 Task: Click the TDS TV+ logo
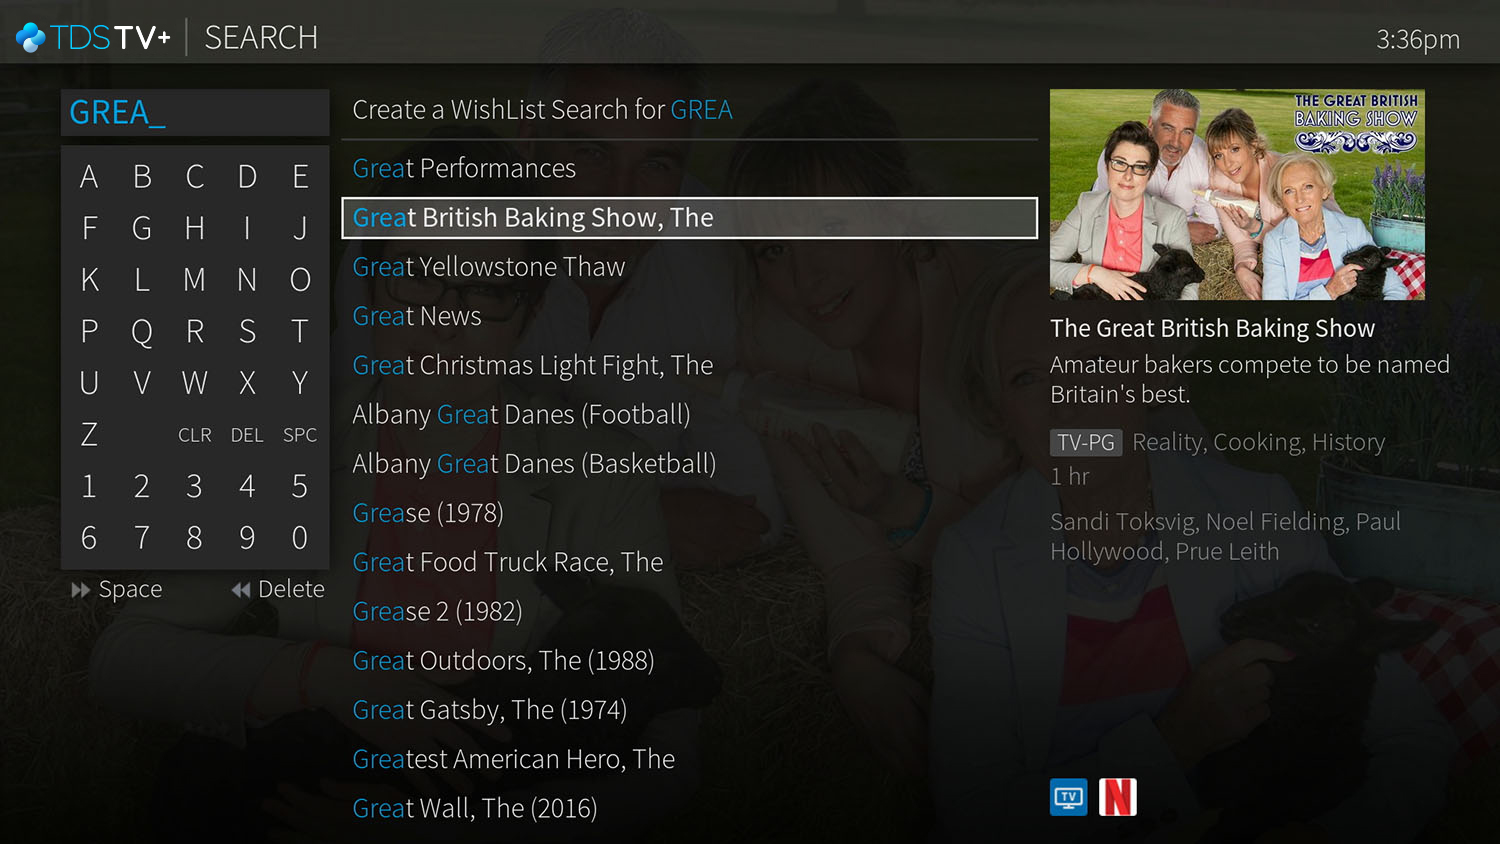pos(94,38)
